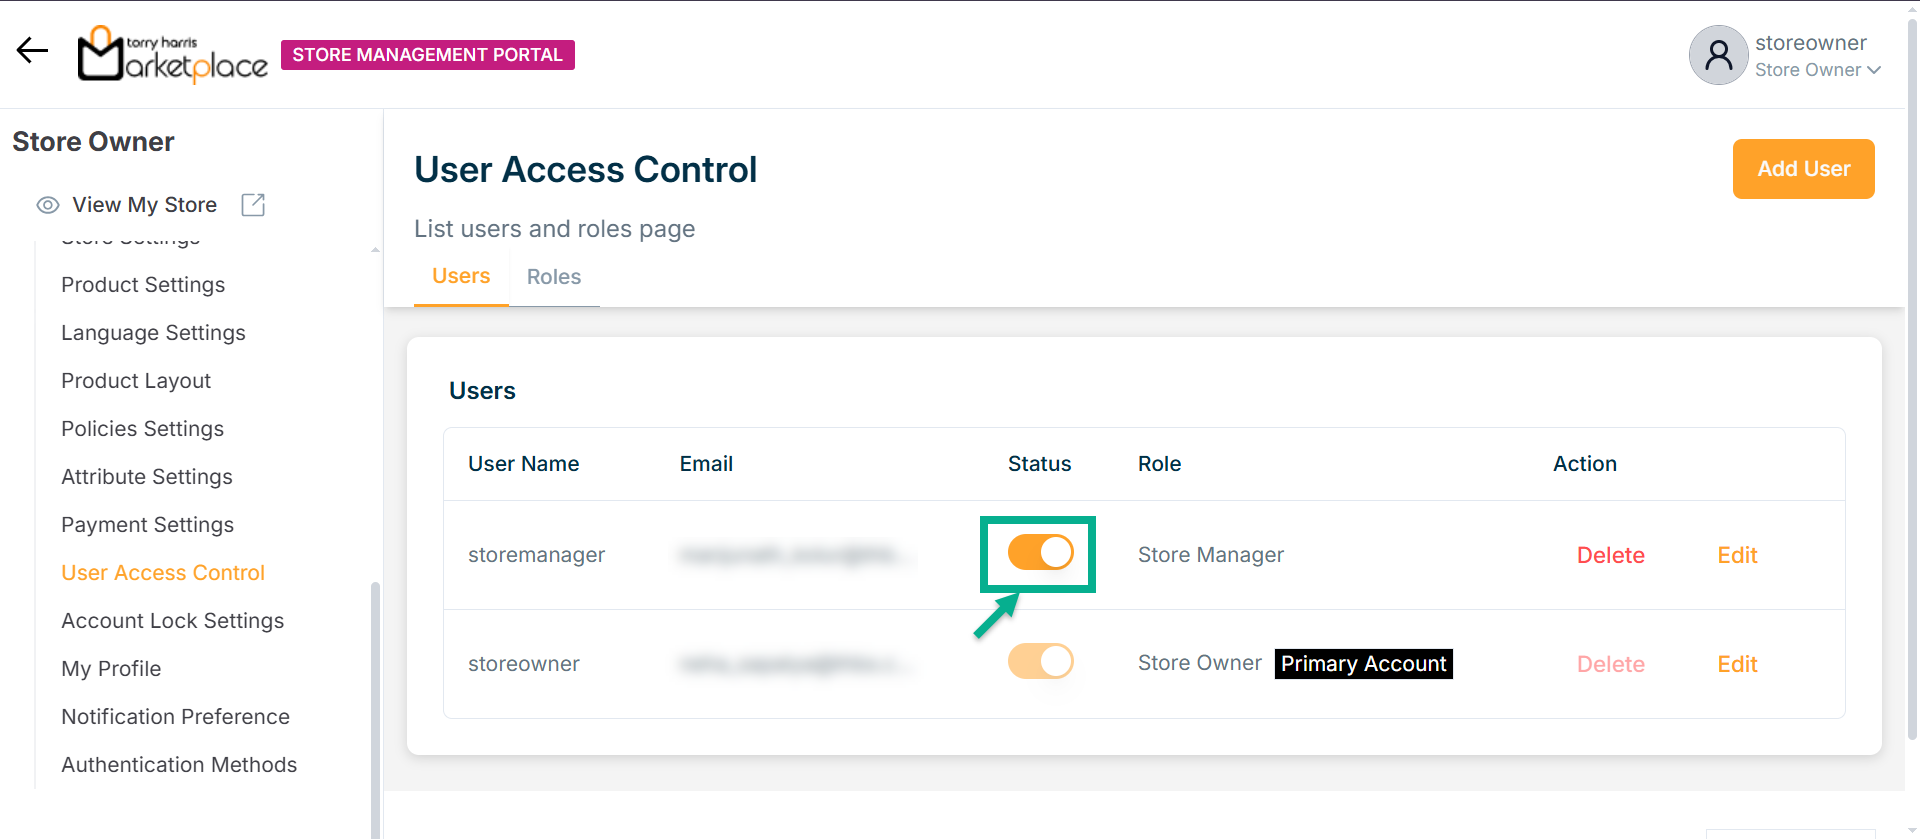Click the Primary Account badge
This screenshot has width=1920, height=839.
tap(1363, 664)
